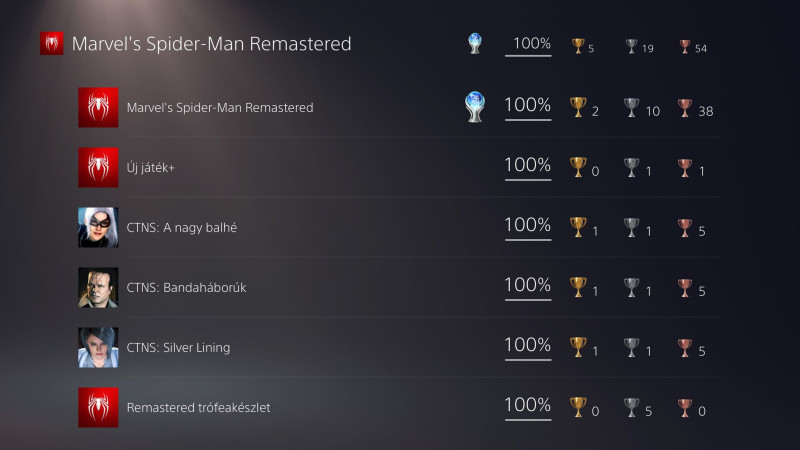Screen dimensions: 800x450
Task: Select the Remastered trófeakészlet entry
Action: tap(198, 407)
